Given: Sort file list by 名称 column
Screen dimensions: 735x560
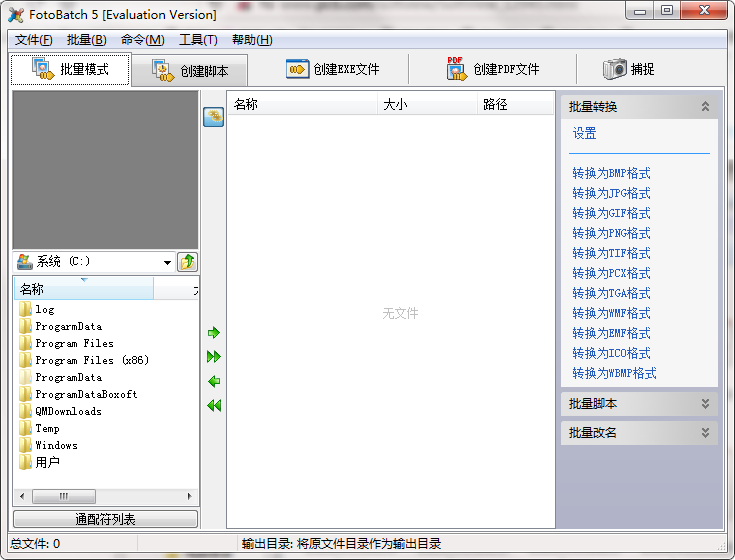Looking at the screenshot, I should pyautogui.click(x=302, y=104).
